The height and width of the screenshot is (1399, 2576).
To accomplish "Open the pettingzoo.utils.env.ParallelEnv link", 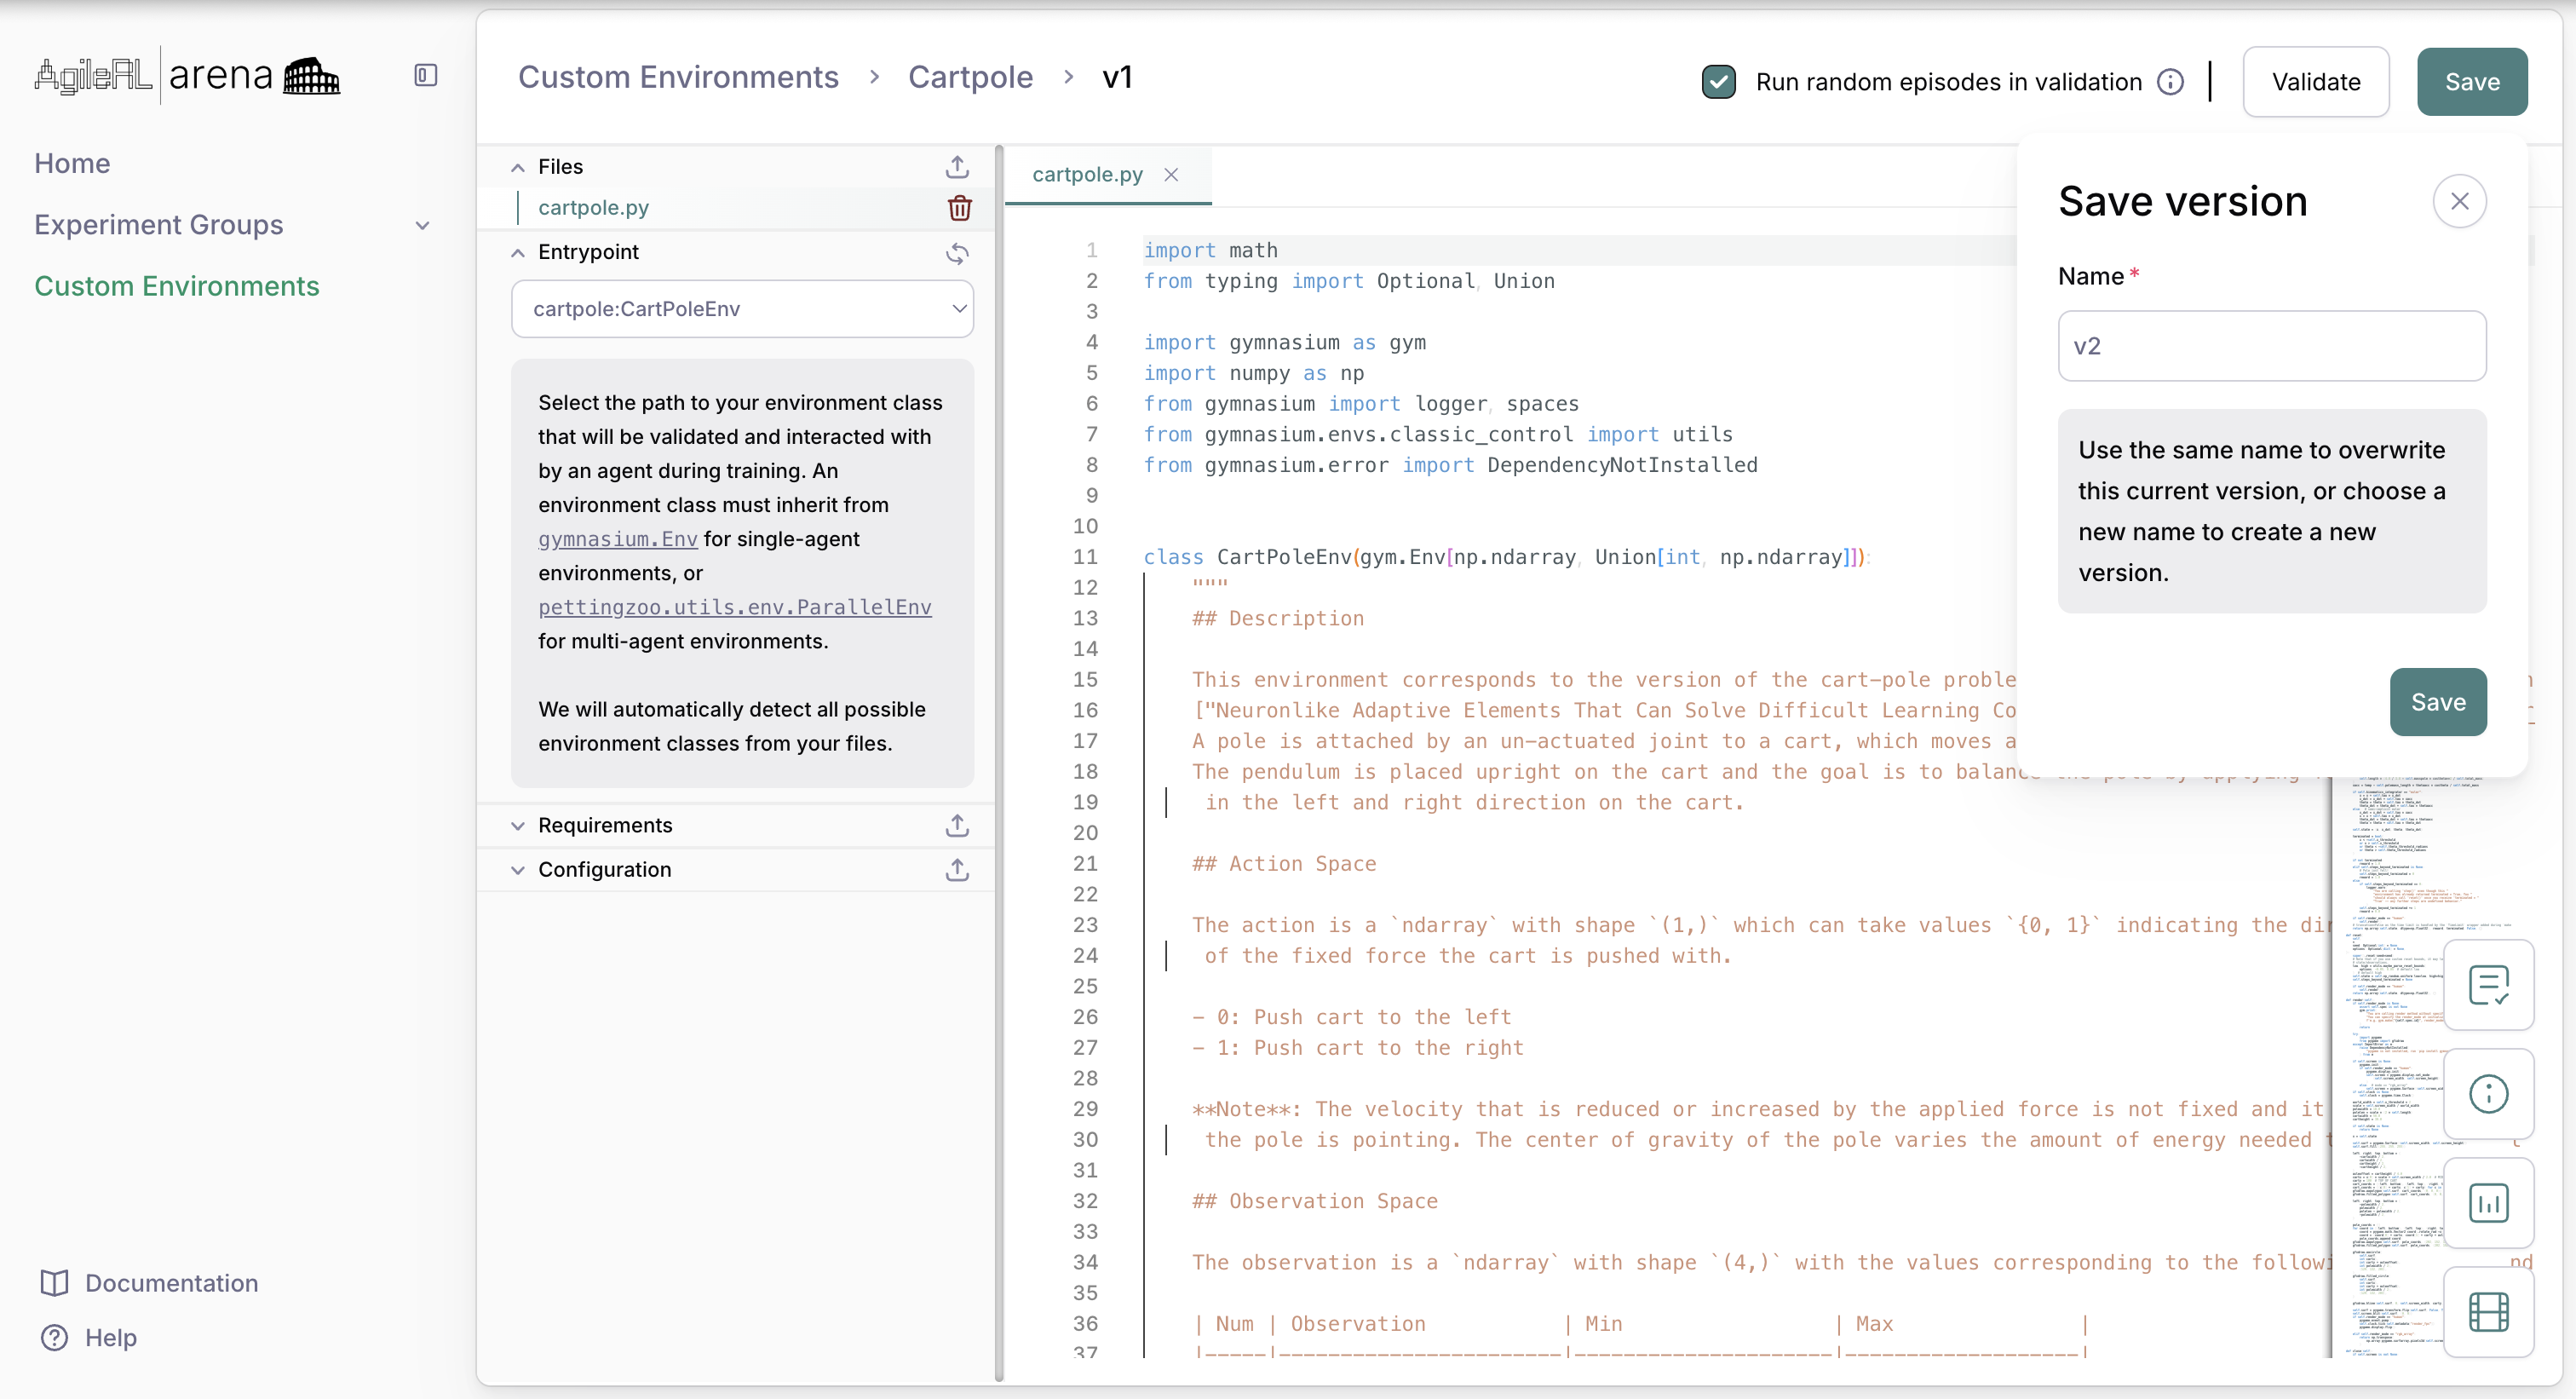I will (734, 607).
